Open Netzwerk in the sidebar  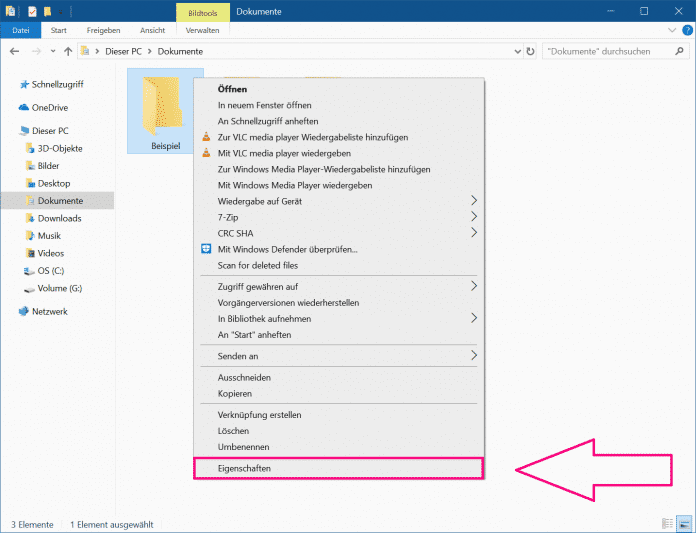[49, 311]
